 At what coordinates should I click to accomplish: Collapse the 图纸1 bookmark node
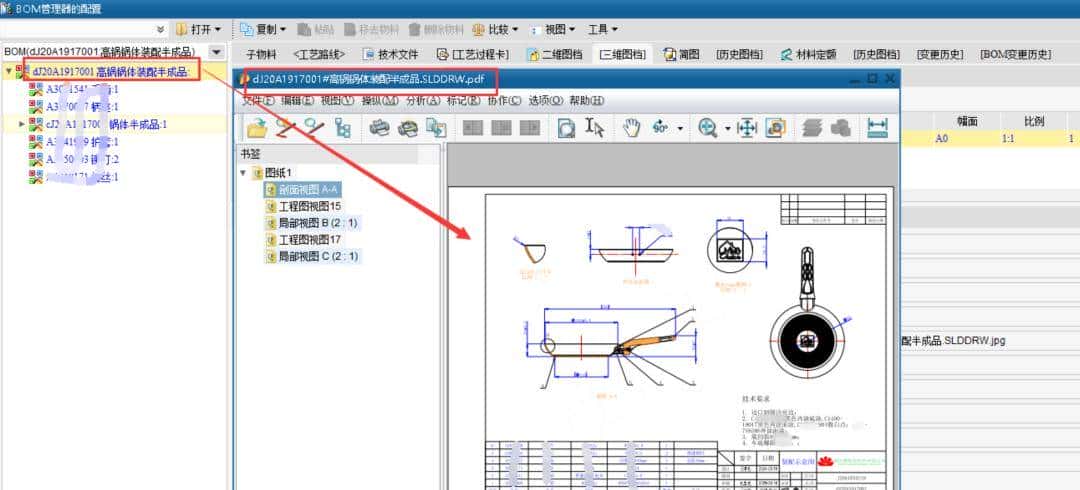click(x=242, y=172)
